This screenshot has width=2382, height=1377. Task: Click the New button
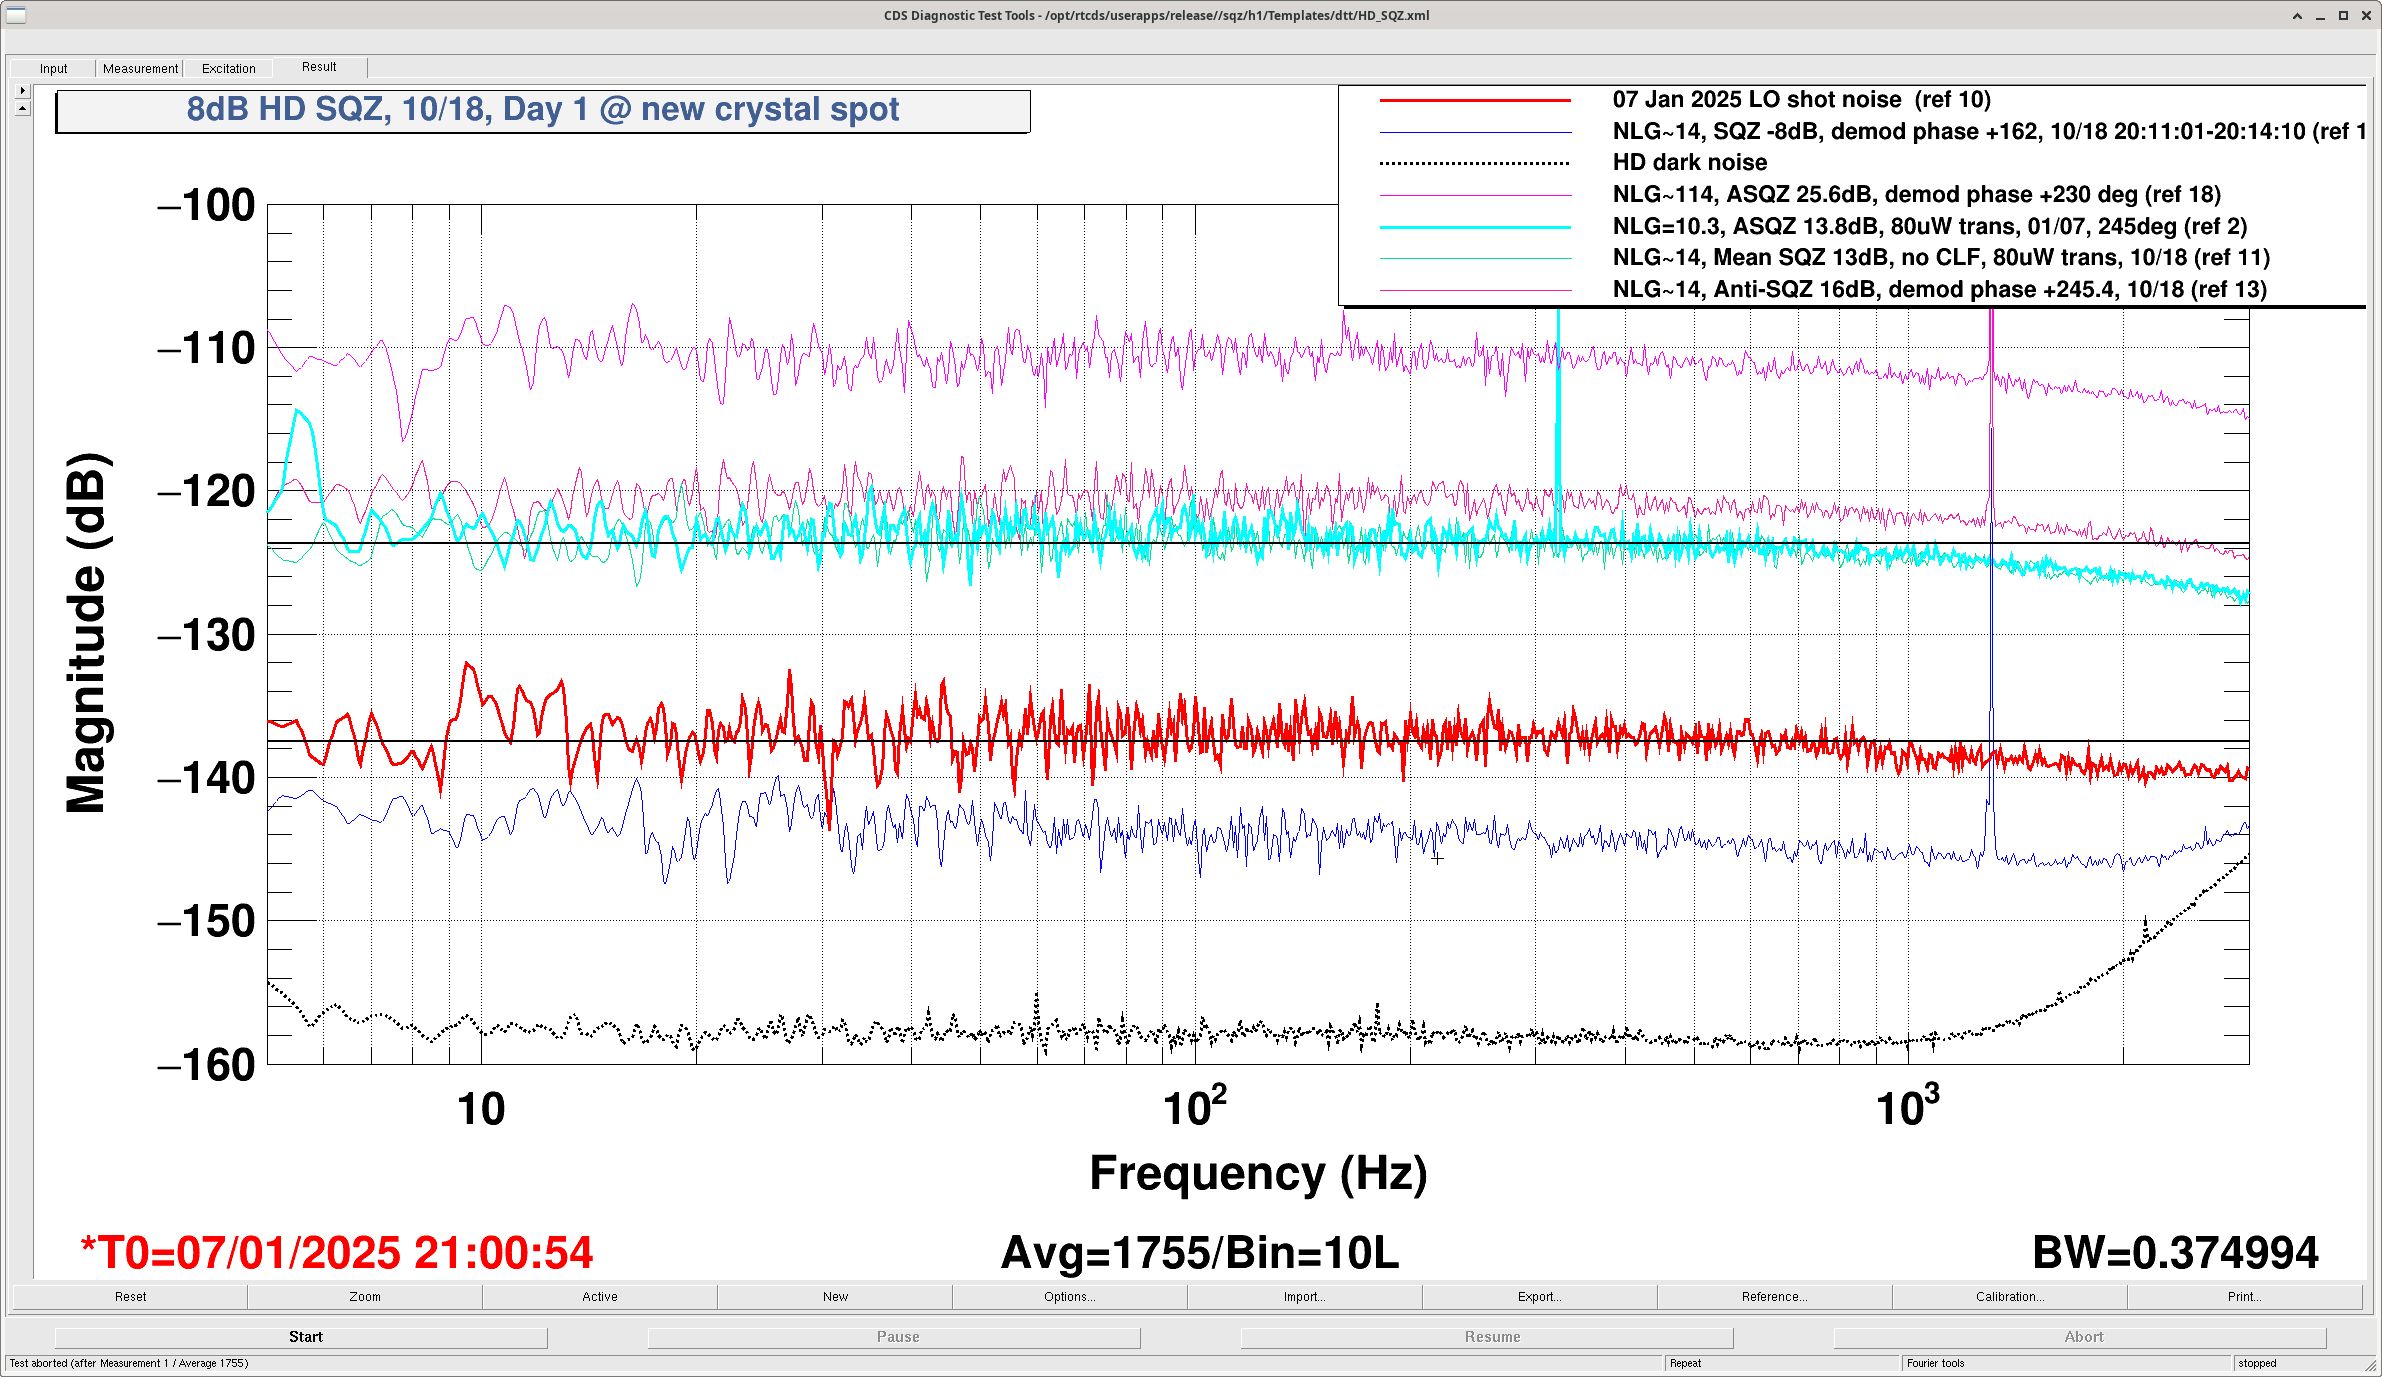click(835, 1297)
